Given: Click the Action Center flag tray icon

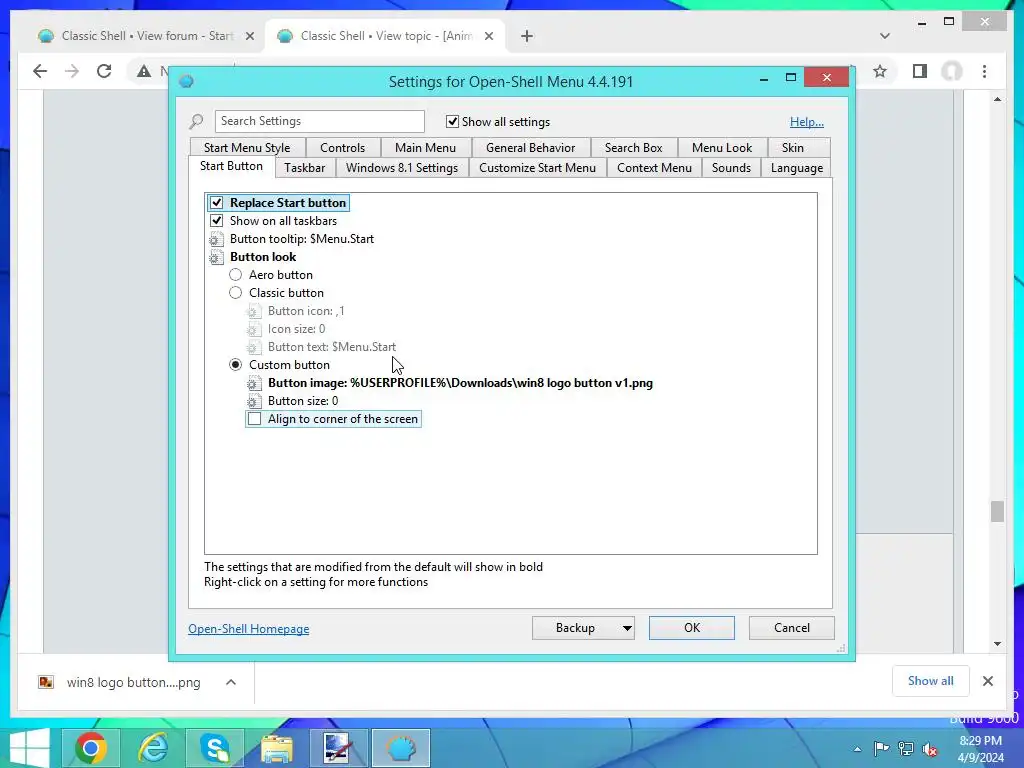Looking at the screenshot, I should 881,748.
